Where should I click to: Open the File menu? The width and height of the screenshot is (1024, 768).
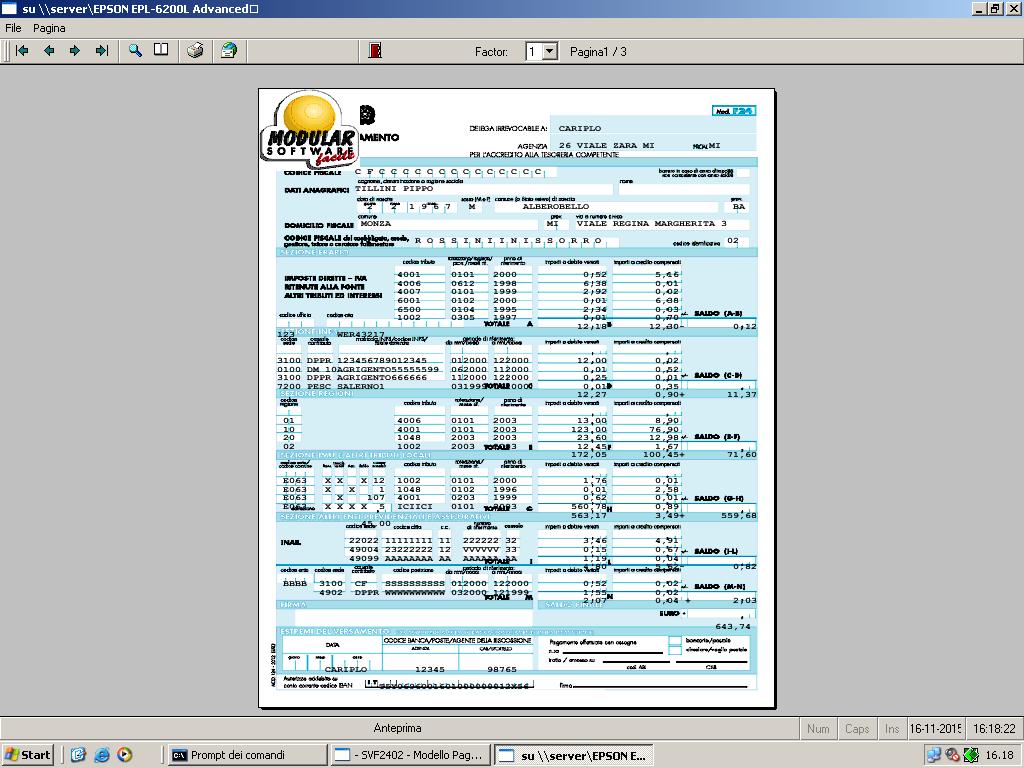click(13, 28)
